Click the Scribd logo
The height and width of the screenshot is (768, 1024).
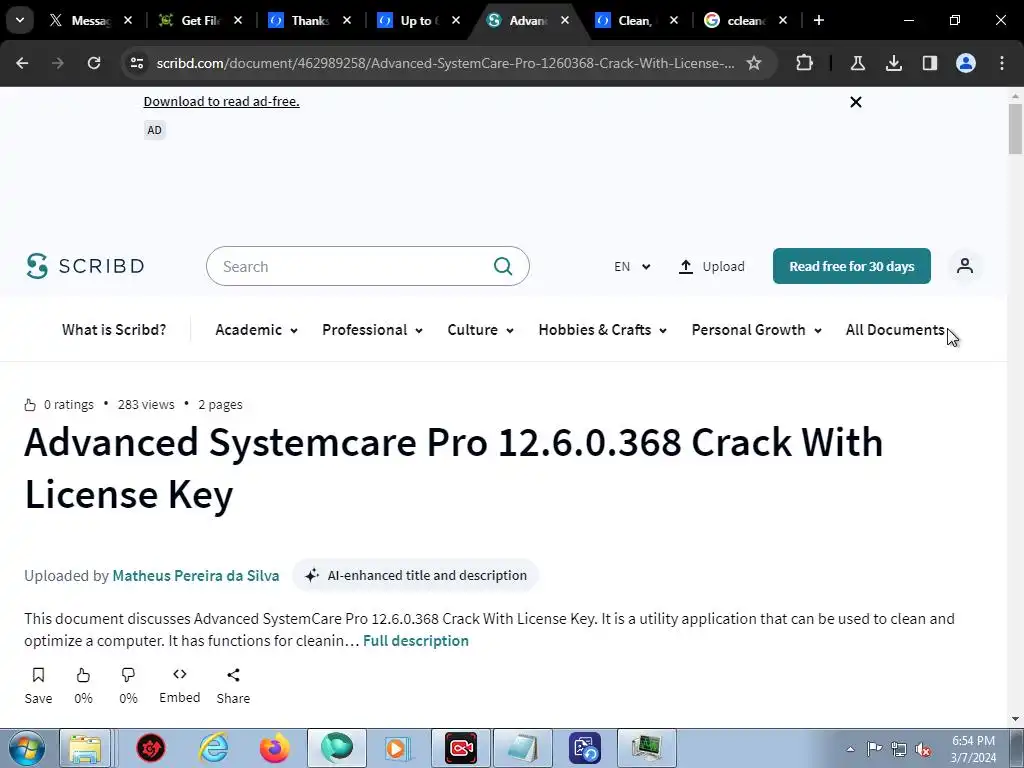86,266
